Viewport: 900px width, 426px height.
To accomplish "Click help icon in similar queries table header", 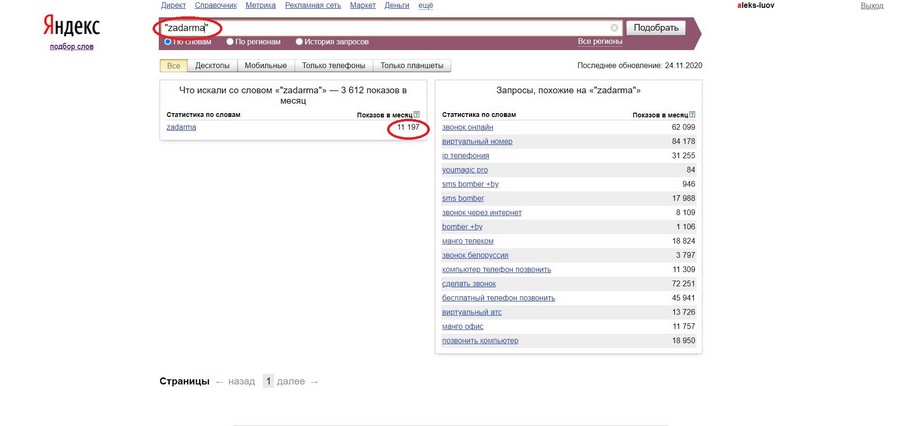I will point(692,115).
